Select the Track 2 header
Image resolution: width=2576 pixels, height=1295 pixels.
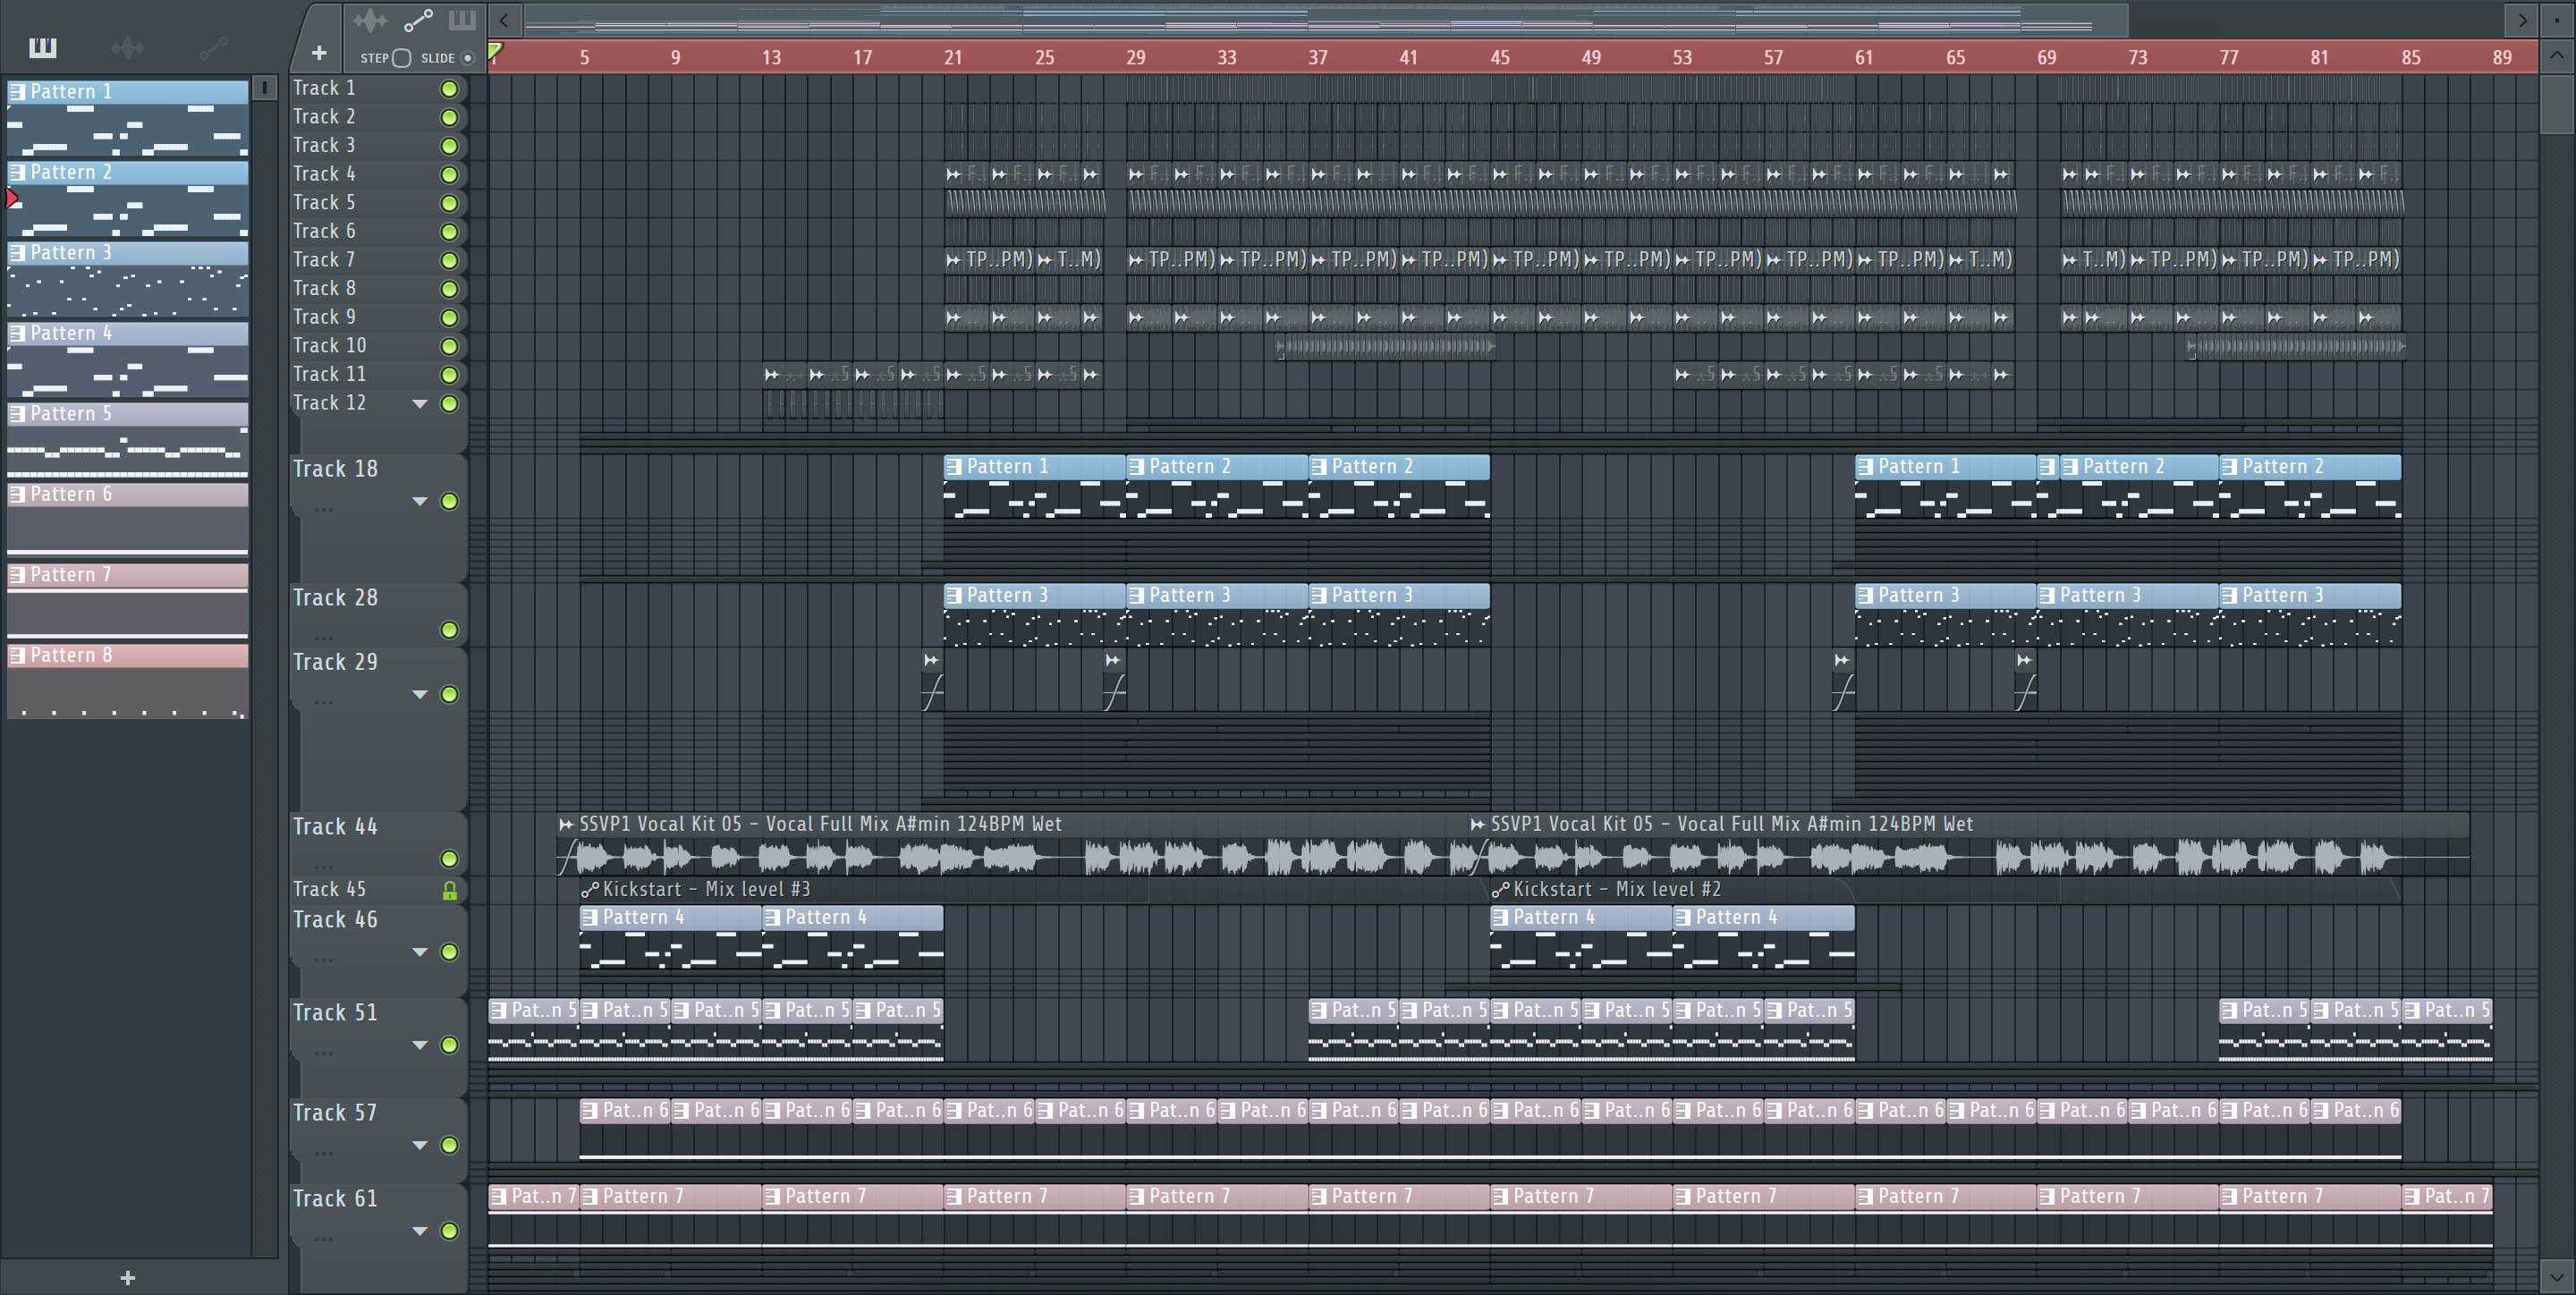coord(380,117)
